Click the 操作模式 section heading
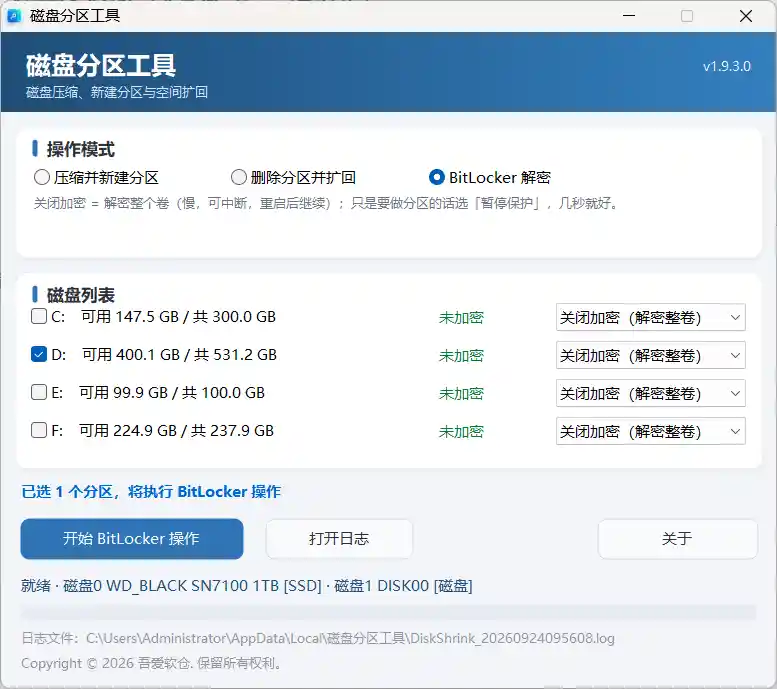This screenshot has height=689, width=777. pyautogui.click(x=81, y=149)
